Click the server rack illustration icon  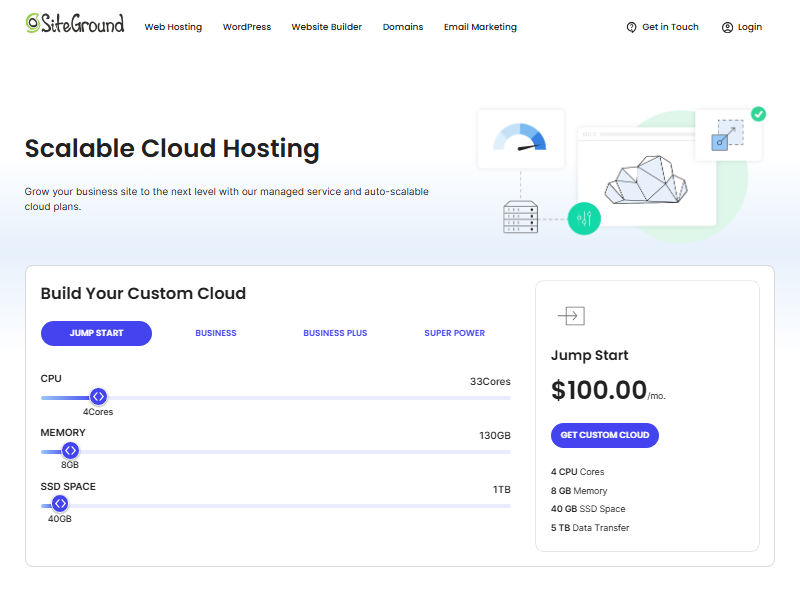tap(521, 217)
